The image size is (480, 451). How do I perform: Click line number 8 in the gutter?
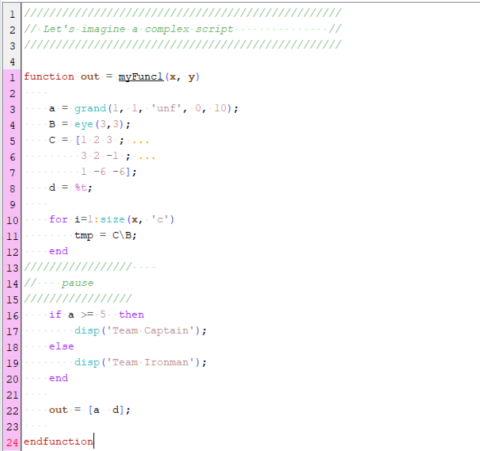tap(12, 189)
